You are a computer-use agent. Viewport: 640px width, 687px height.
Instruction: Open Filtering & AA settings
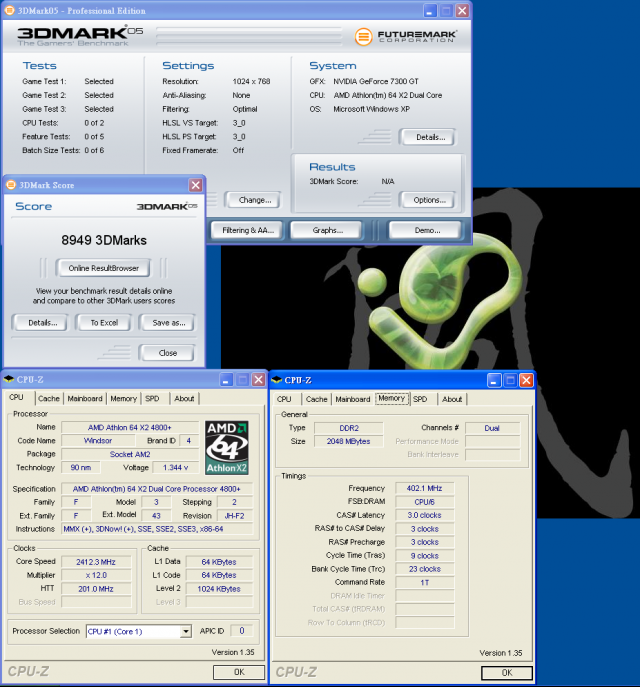pyautogui.click(x=248, y=230)
